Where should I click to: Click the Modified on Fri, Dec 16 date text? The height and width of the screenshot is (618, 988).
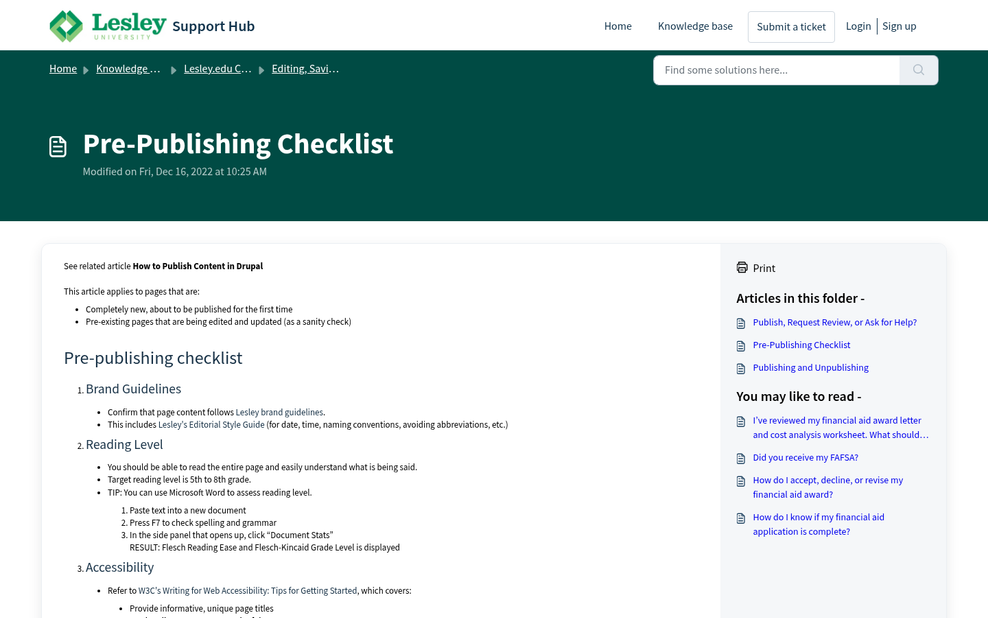175,171
